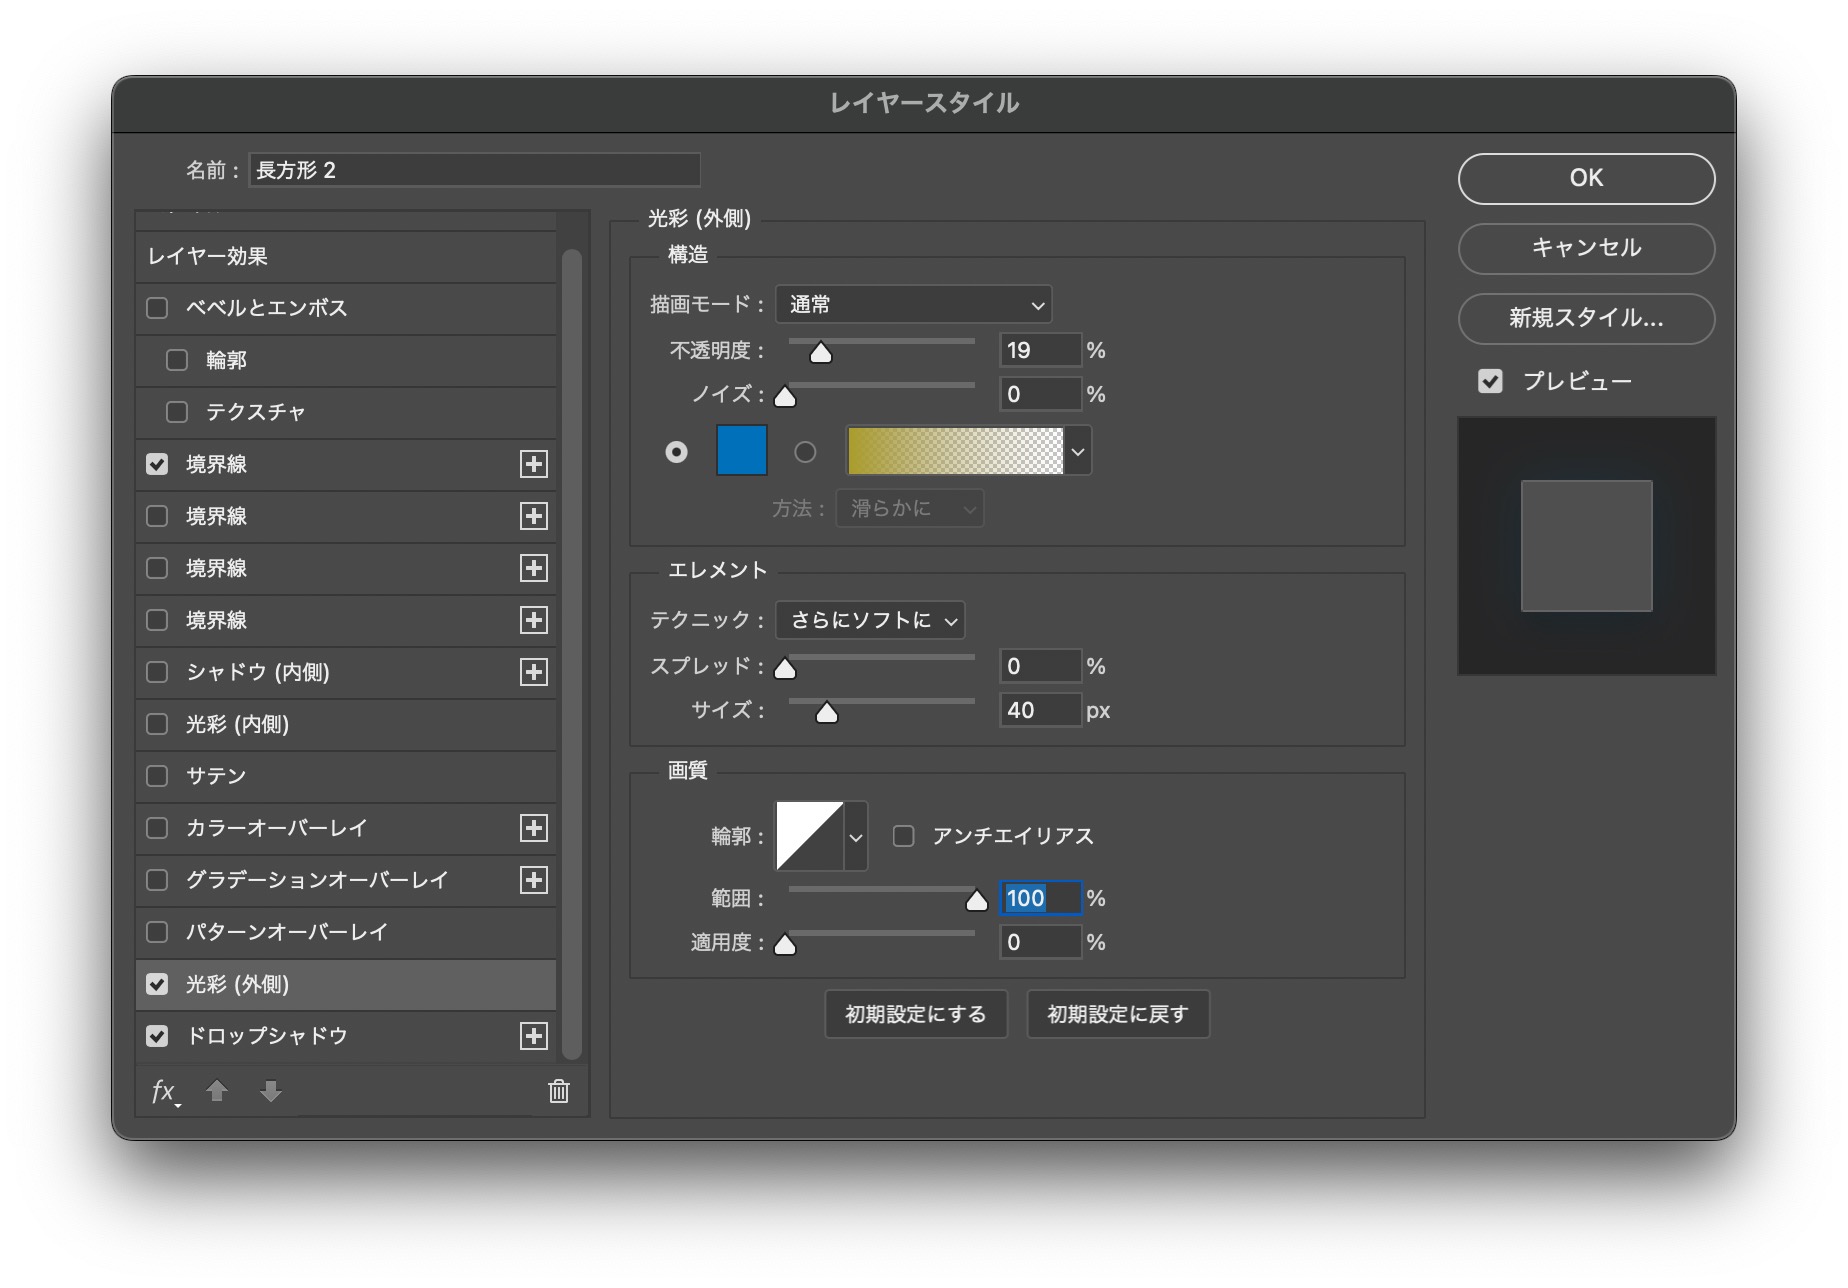
Task: Enable シャドウ (内側) checkbox
Action: (x=157, y=672)
